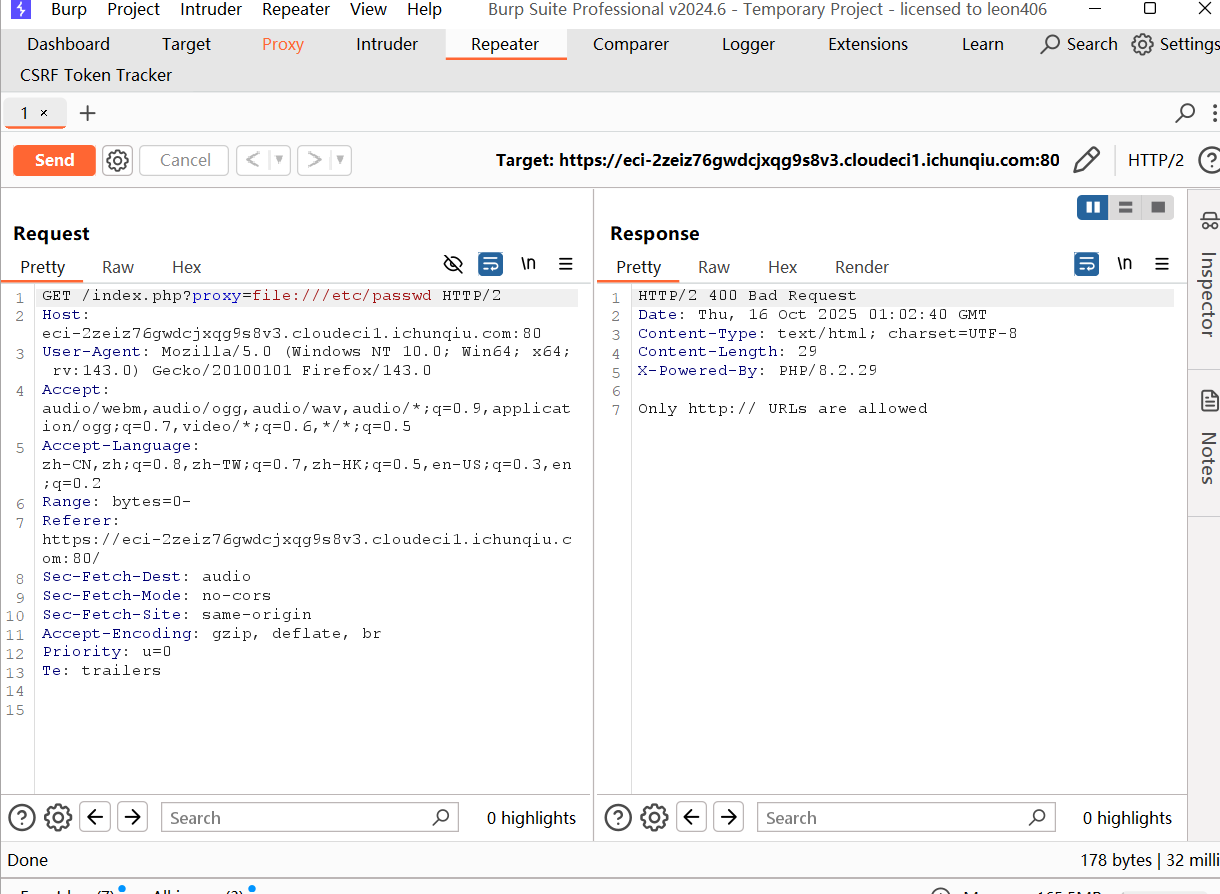Toggle show newline characters in response pane
1220x894 pixels.
coord(1124,264)
